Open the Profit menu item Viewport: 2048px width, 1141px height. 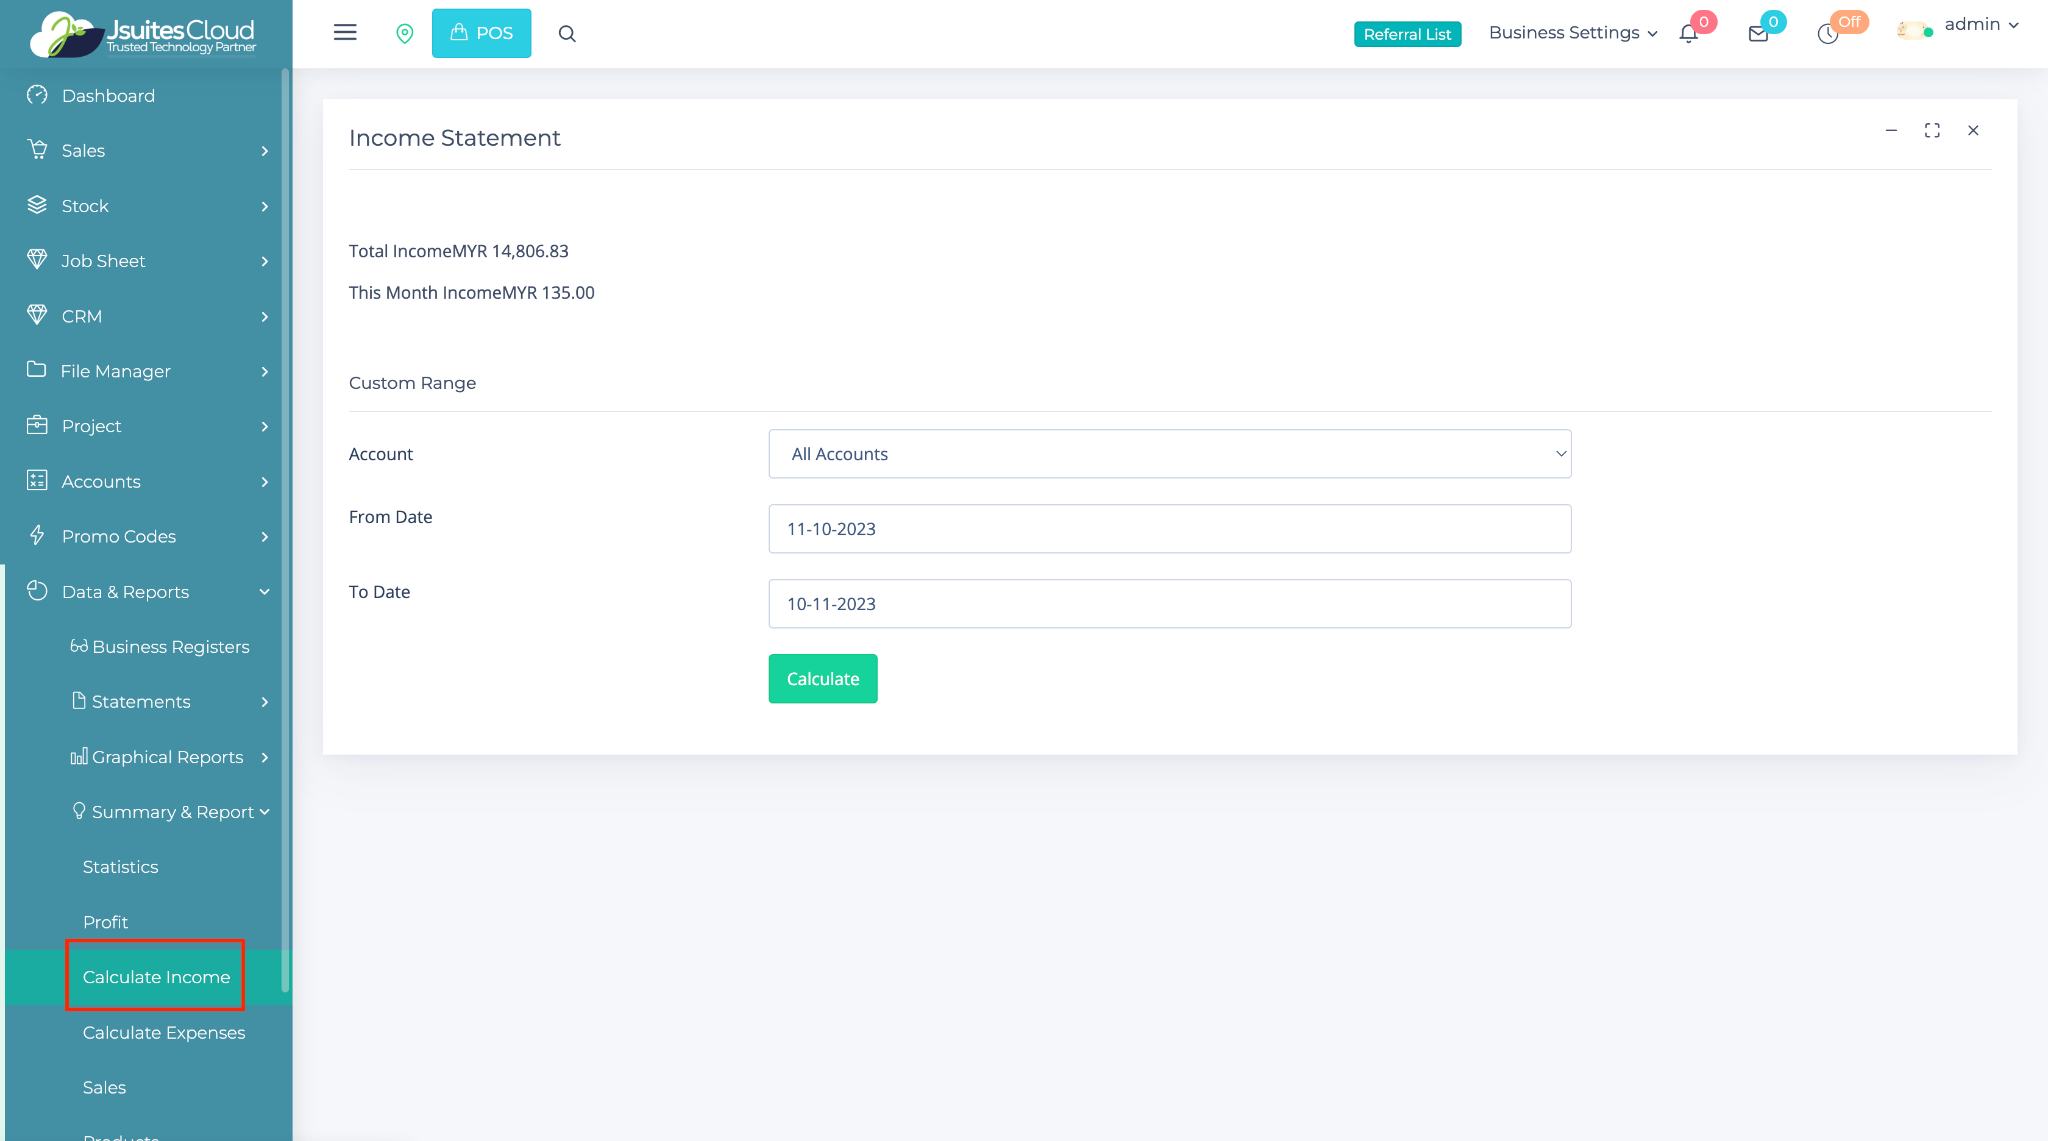click(105, 922)
